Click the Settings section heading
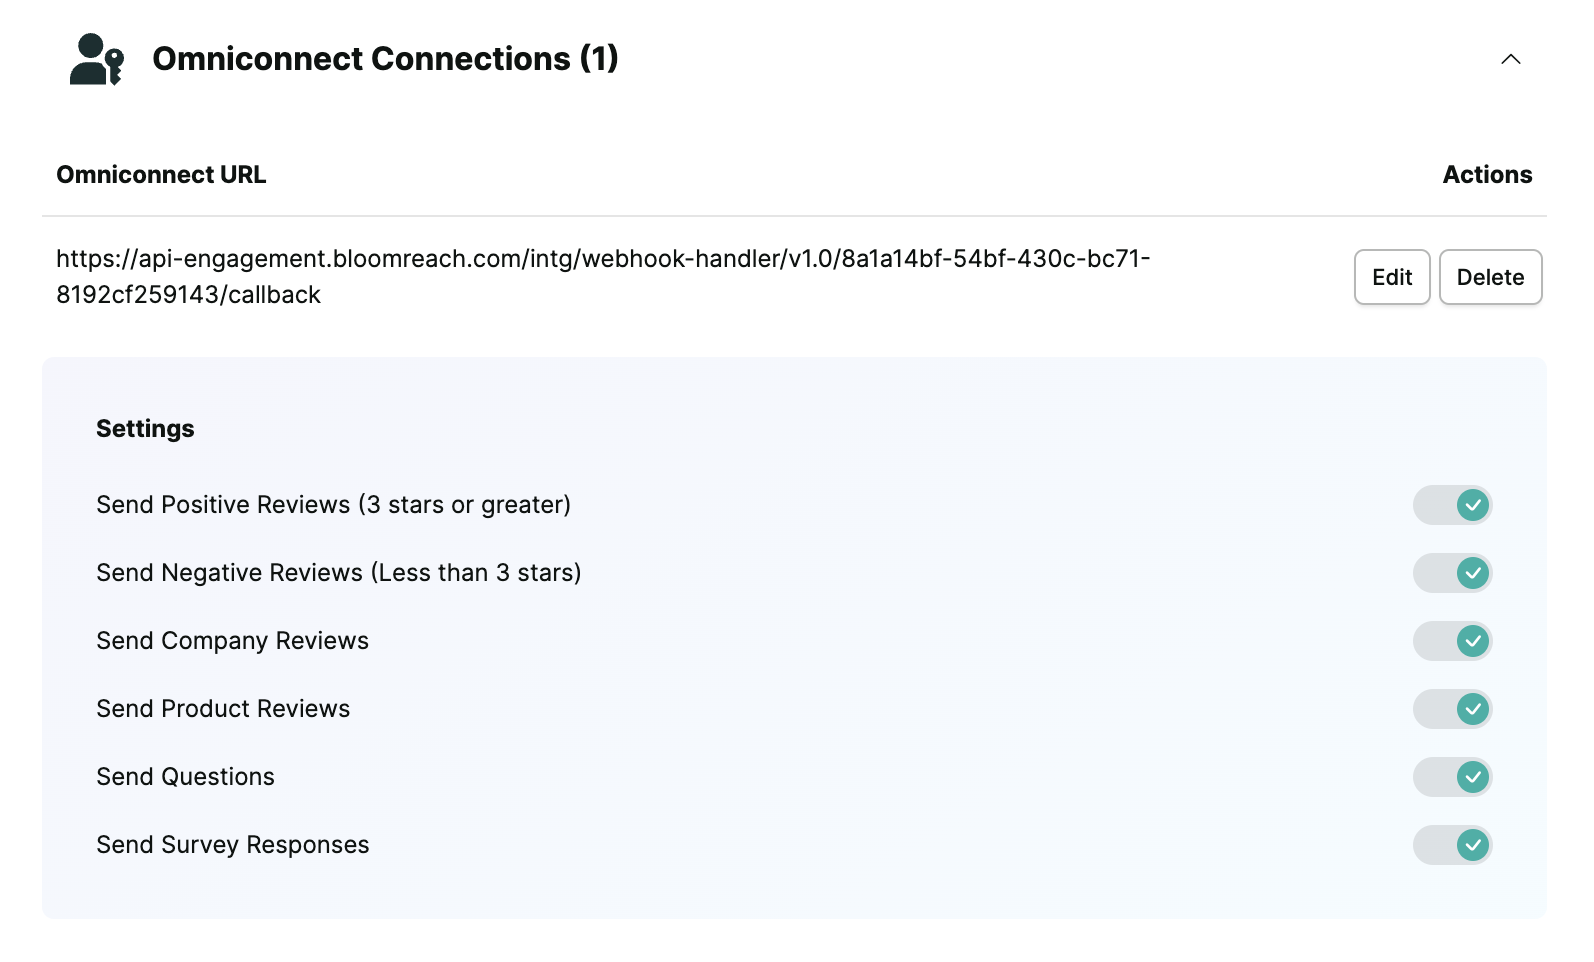 pos(145,429)
